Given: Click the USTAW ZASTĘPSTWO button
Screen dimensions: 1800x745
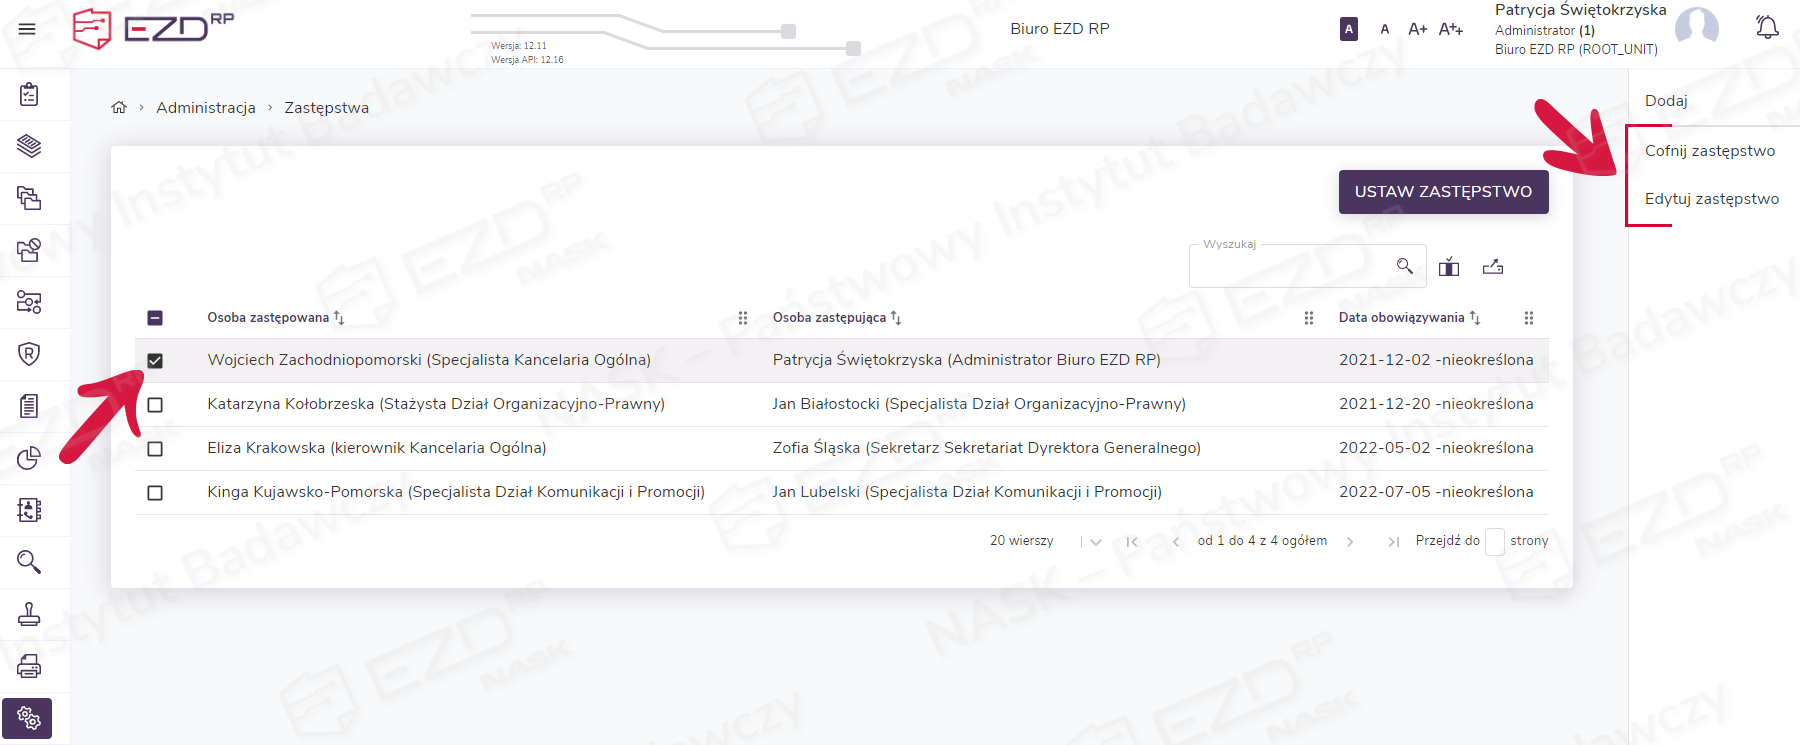Looking at the screenshot, I should point(1443,192).
